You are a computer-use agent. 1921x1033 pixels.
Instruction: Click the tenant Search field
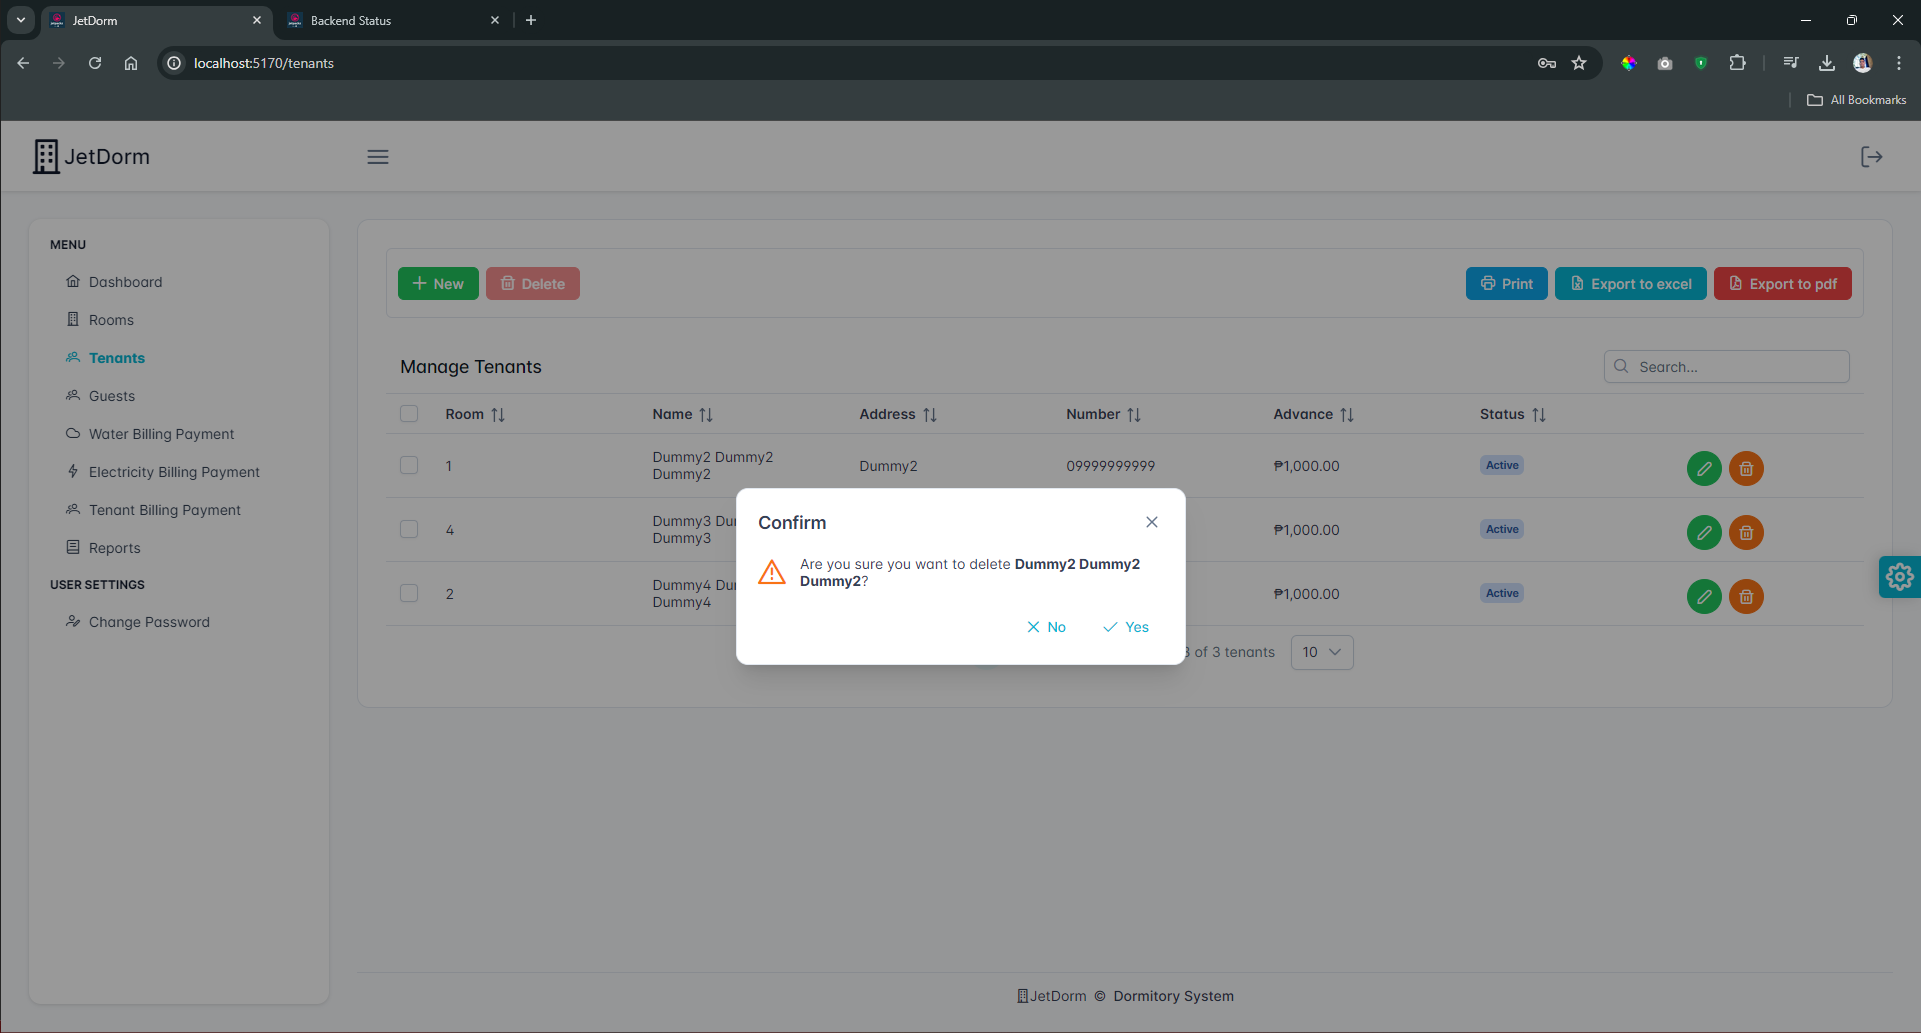pos(1727,367)
